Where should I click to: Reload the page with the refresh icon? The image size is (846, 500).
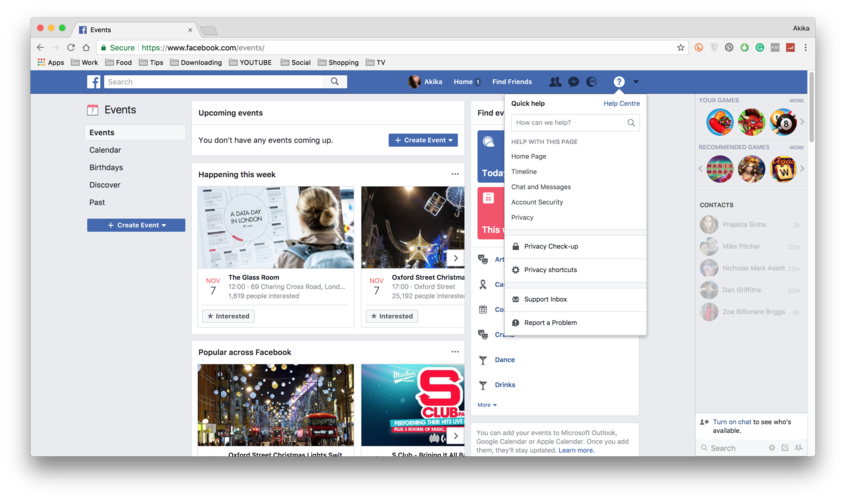tap(71, 47)
